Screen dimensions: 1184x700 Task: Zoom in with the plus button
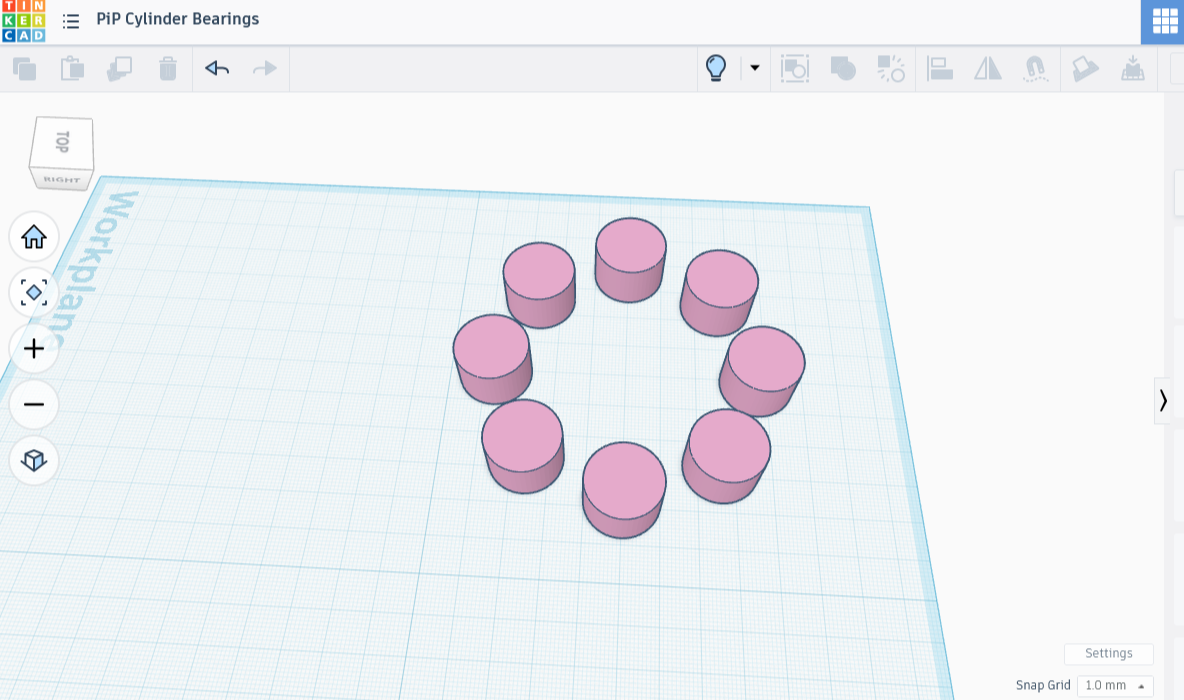click(x=34, y=348)
